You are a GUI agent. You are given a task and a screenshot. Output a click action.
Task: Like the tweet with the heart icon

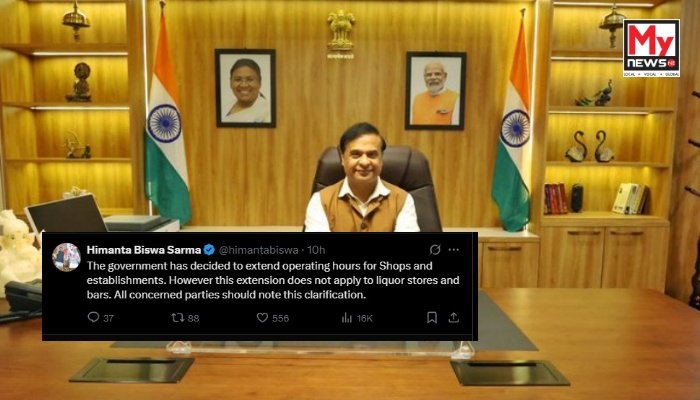[x=262, y=317]
